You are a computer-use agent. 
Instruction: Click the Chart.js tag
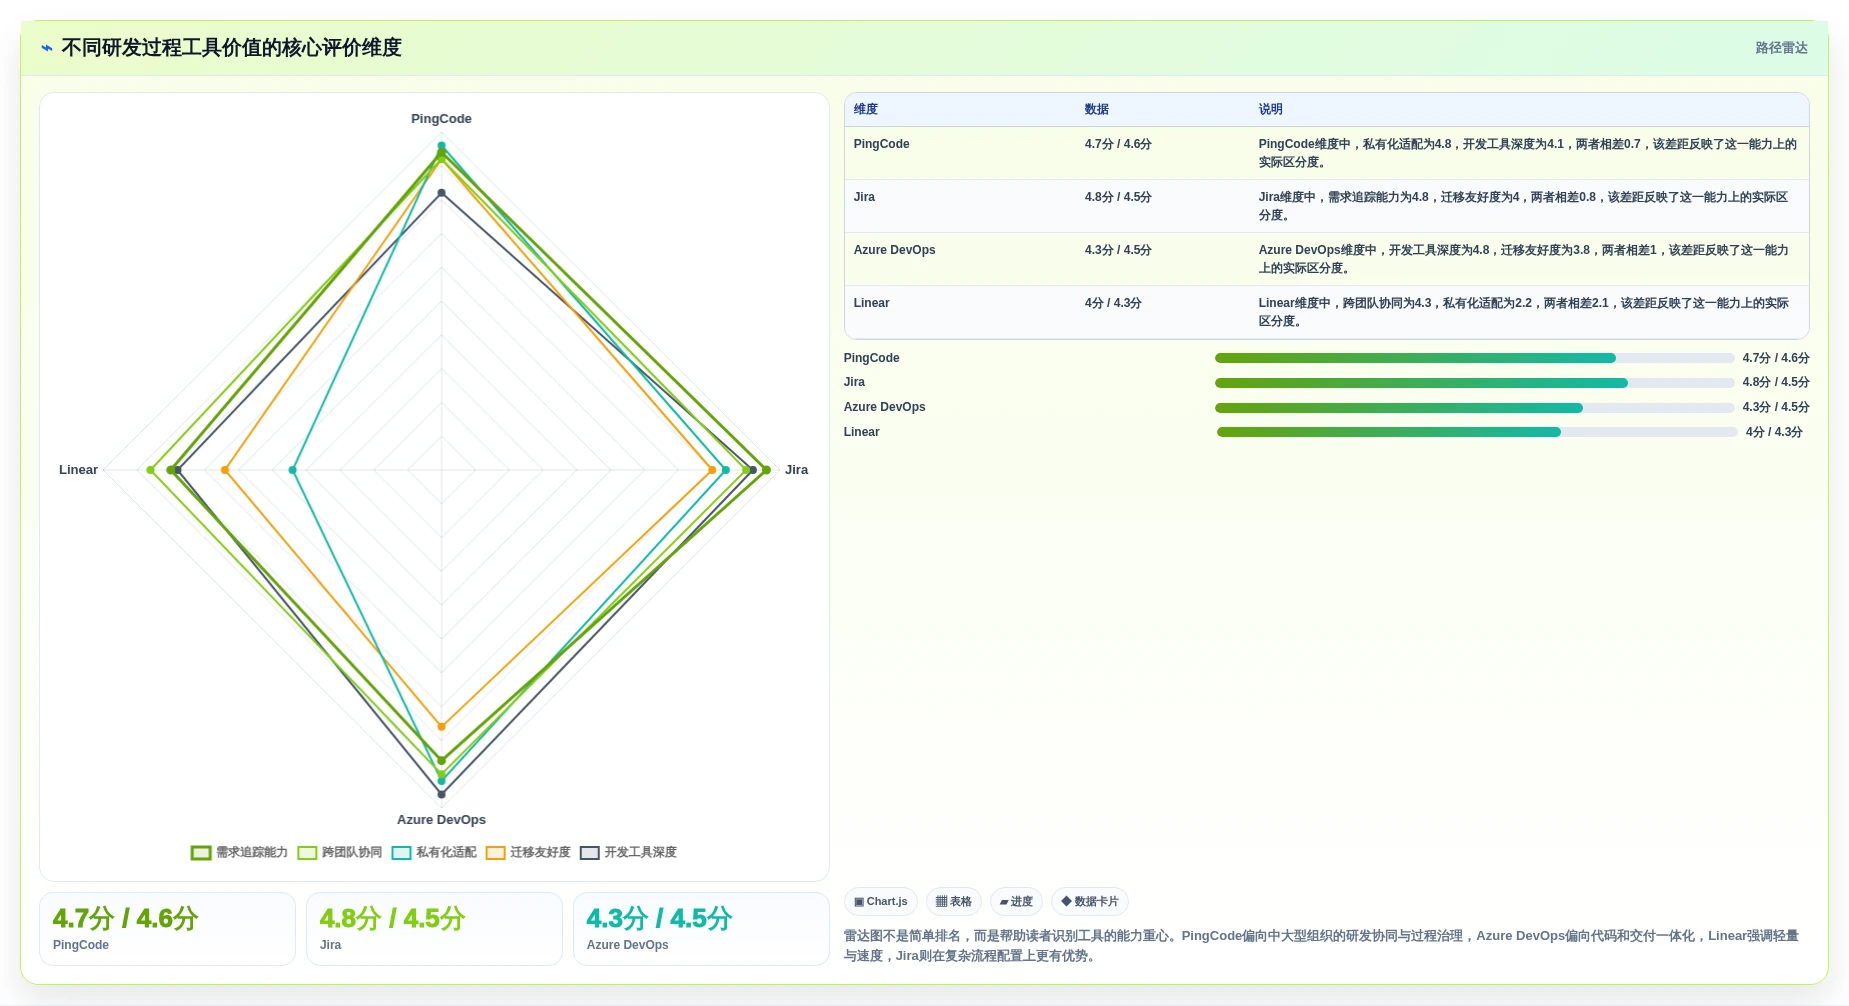pyautogui.click(x=881, y=902)
